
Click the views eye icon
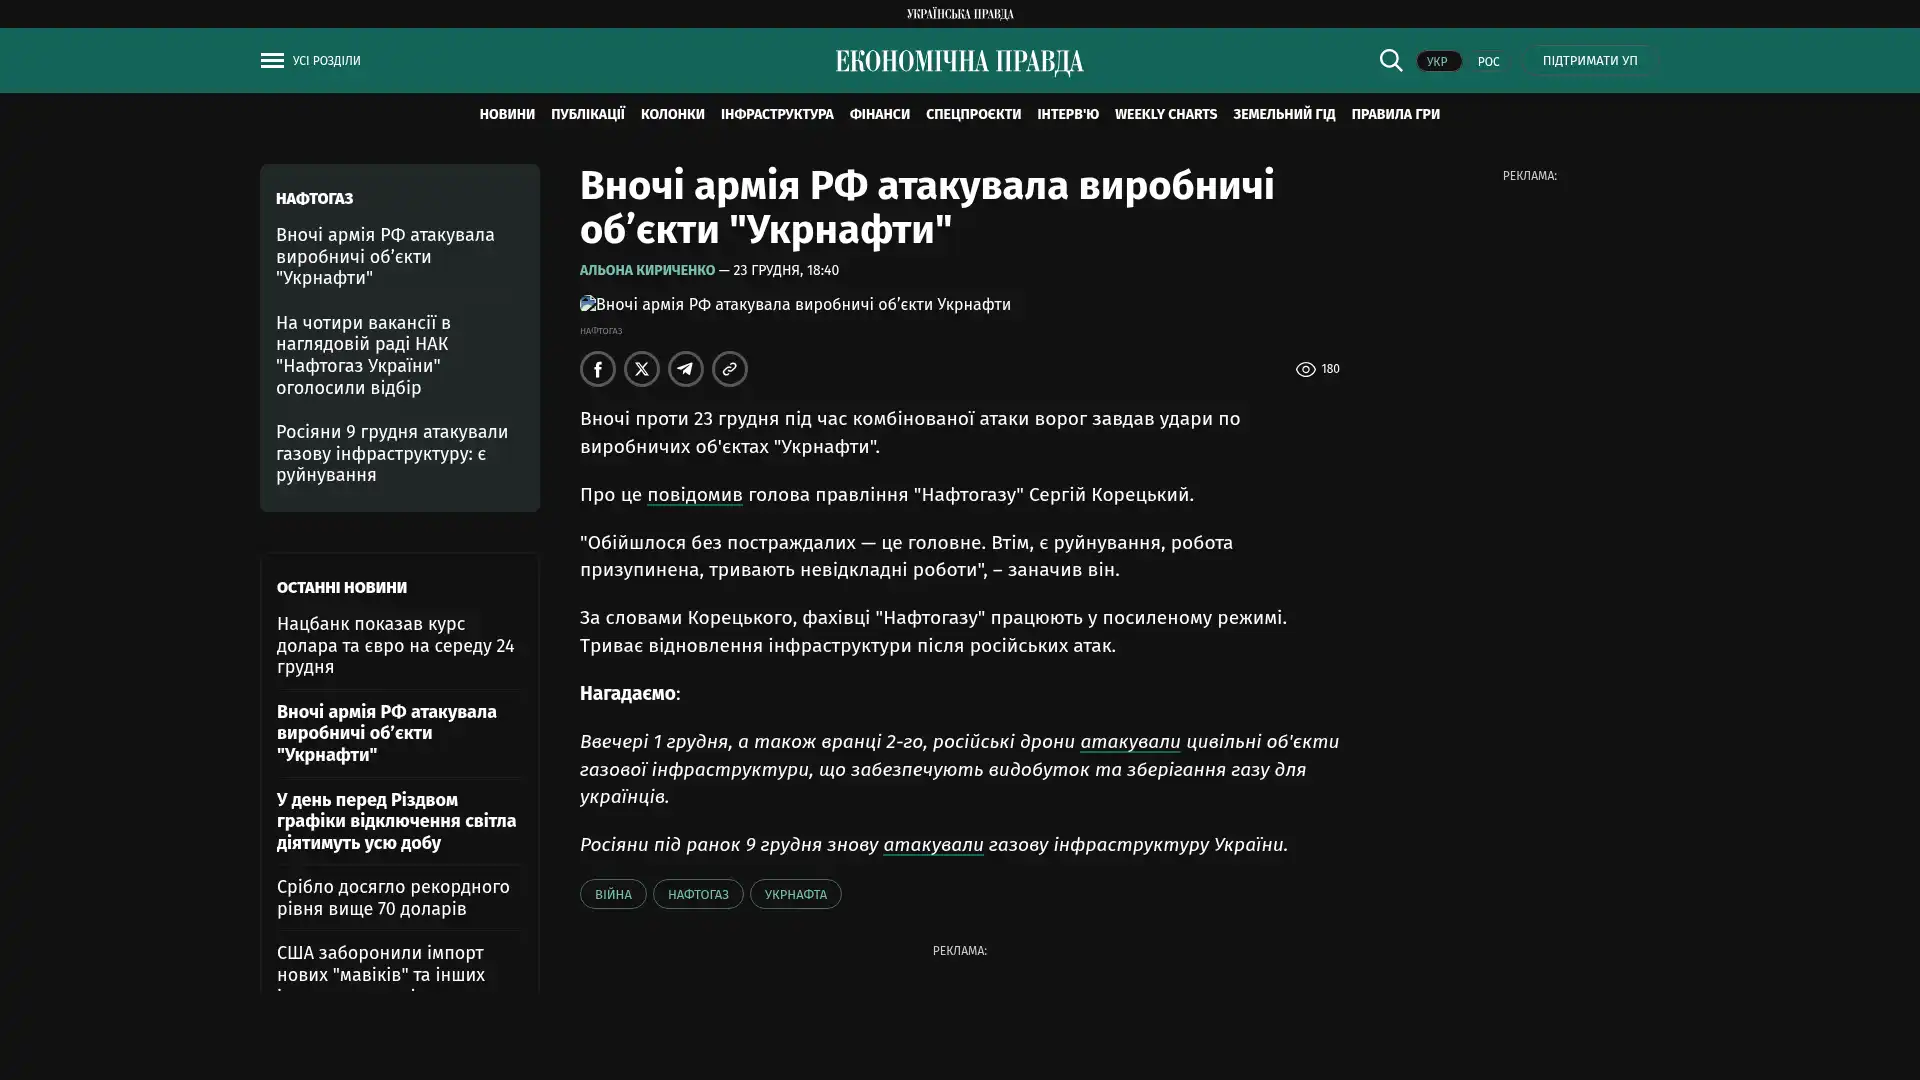1305,370
